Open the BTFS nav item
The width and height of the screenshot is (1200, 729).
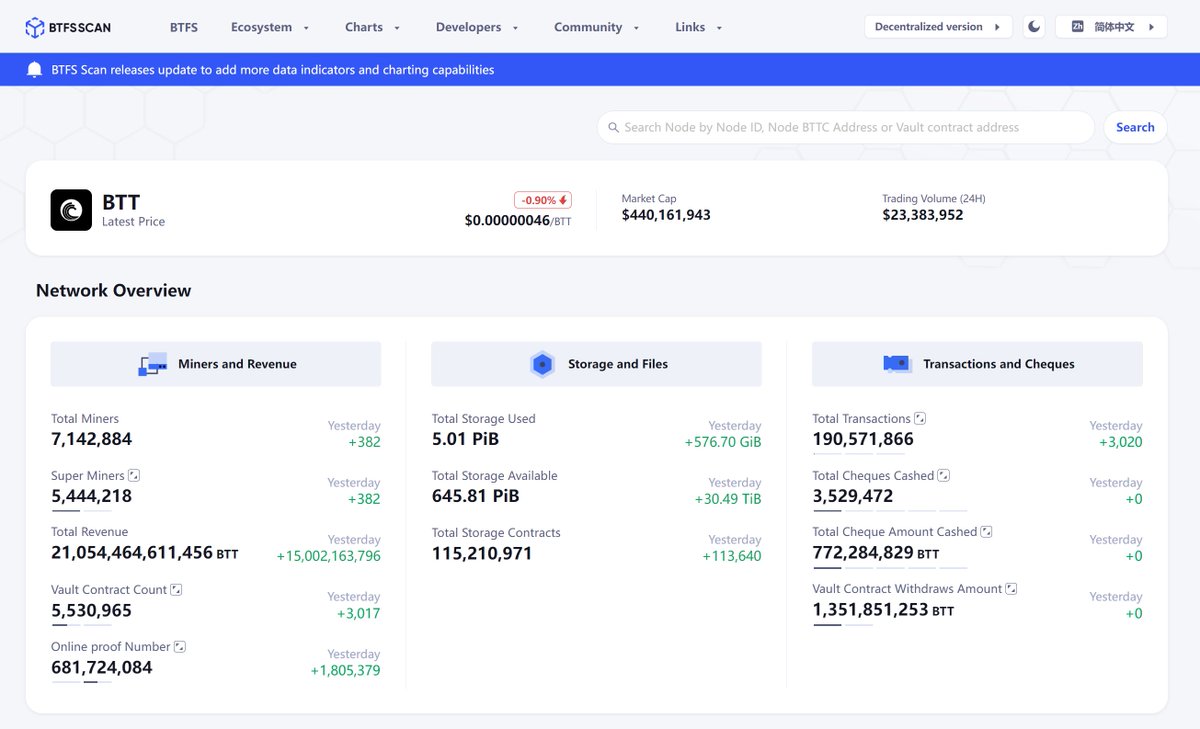pos(184,27)
